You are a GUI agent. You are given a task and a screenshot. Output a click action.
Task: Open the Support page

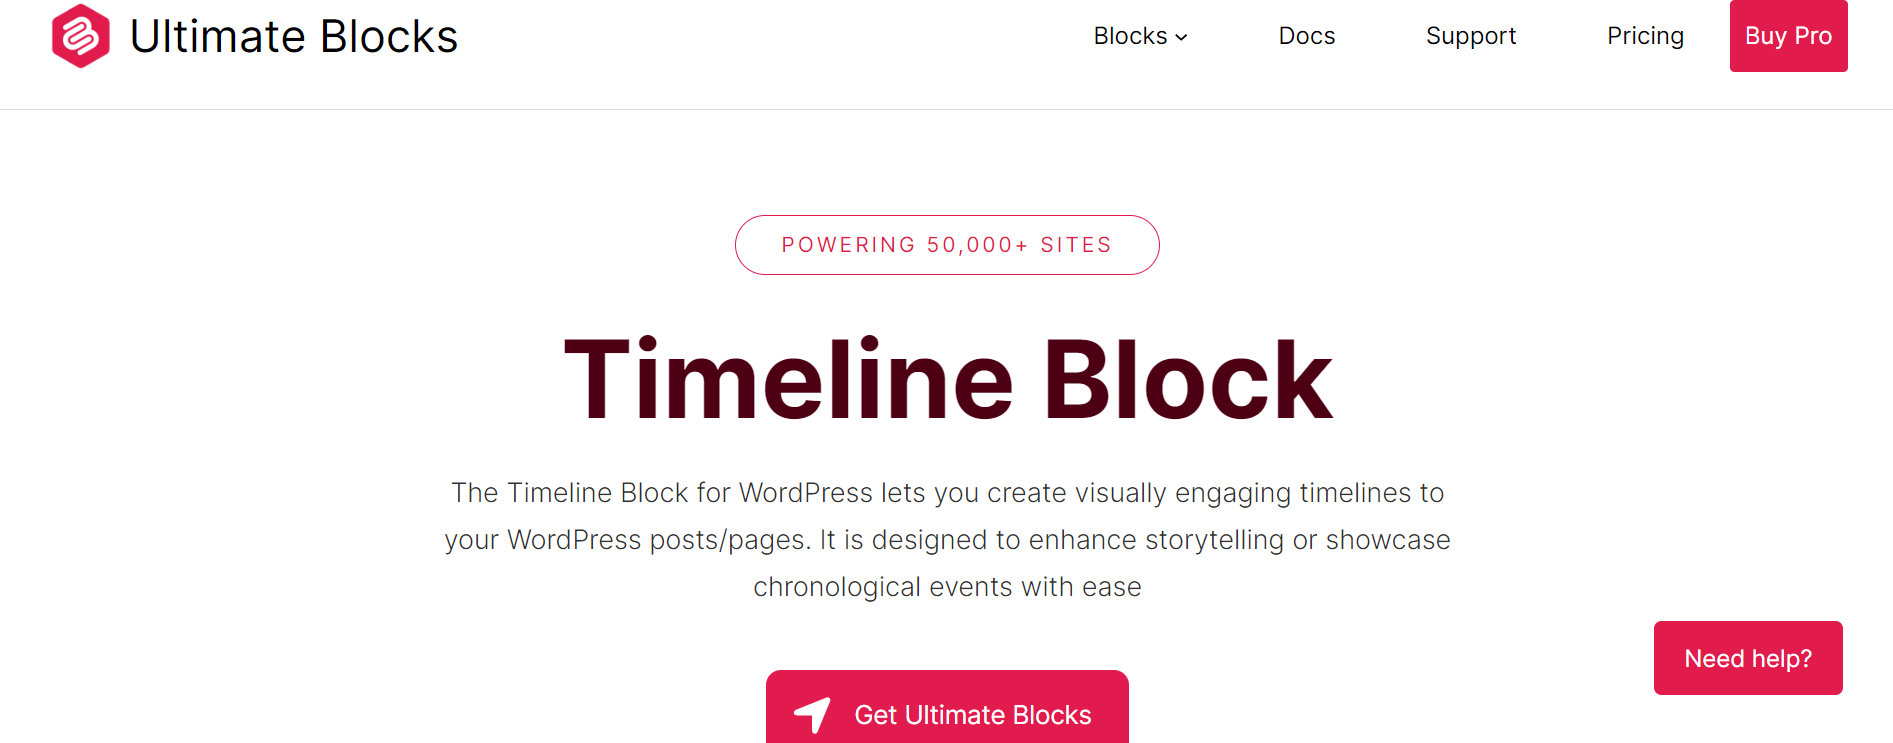tap(1471, 36)
